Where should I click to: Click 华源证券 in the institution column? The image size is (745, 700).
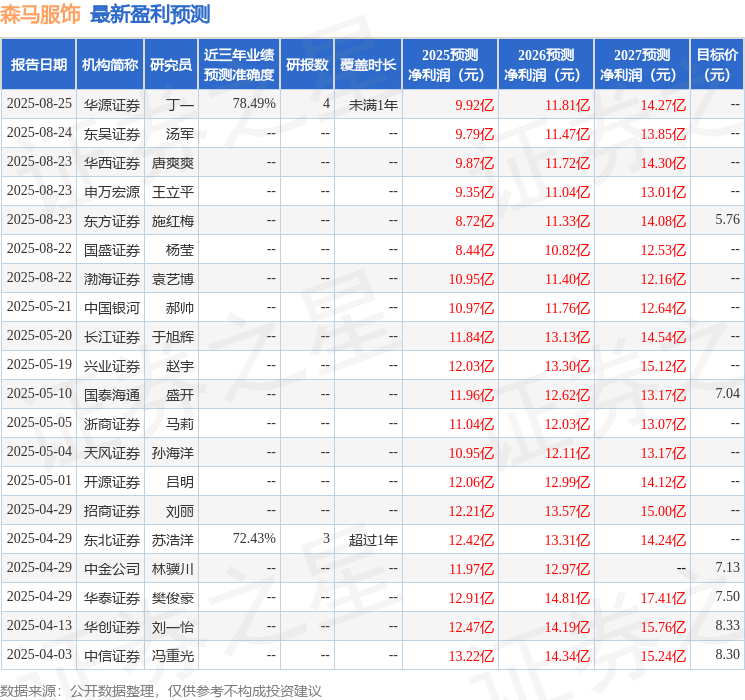pos(111,105)
